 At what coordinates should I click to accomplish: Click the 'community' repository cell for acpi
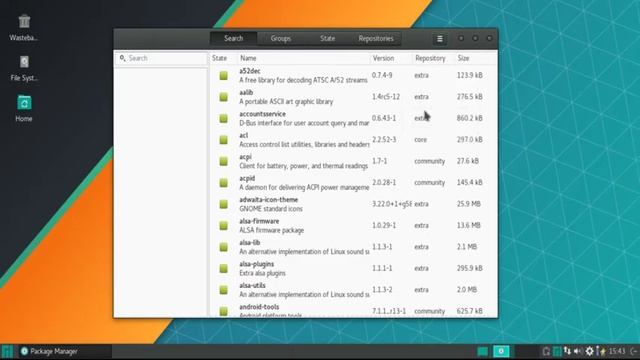[x=429, y=161]
